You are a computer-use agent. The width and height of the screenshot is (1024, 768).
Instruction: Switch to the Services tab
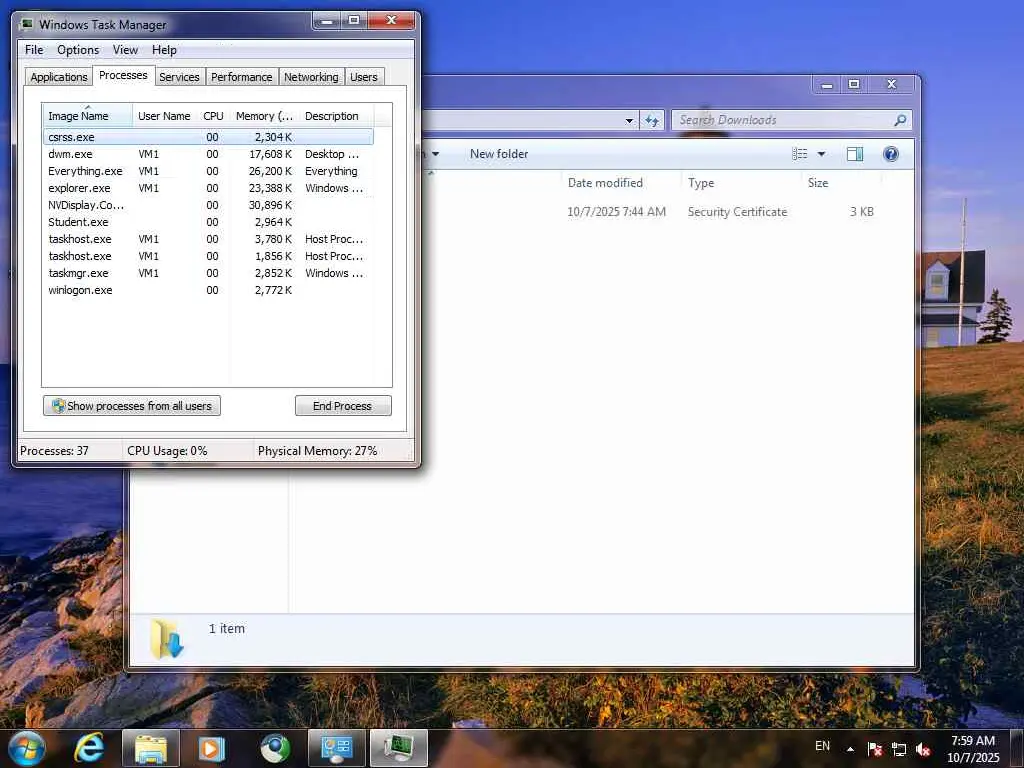(x=179, y=77)
